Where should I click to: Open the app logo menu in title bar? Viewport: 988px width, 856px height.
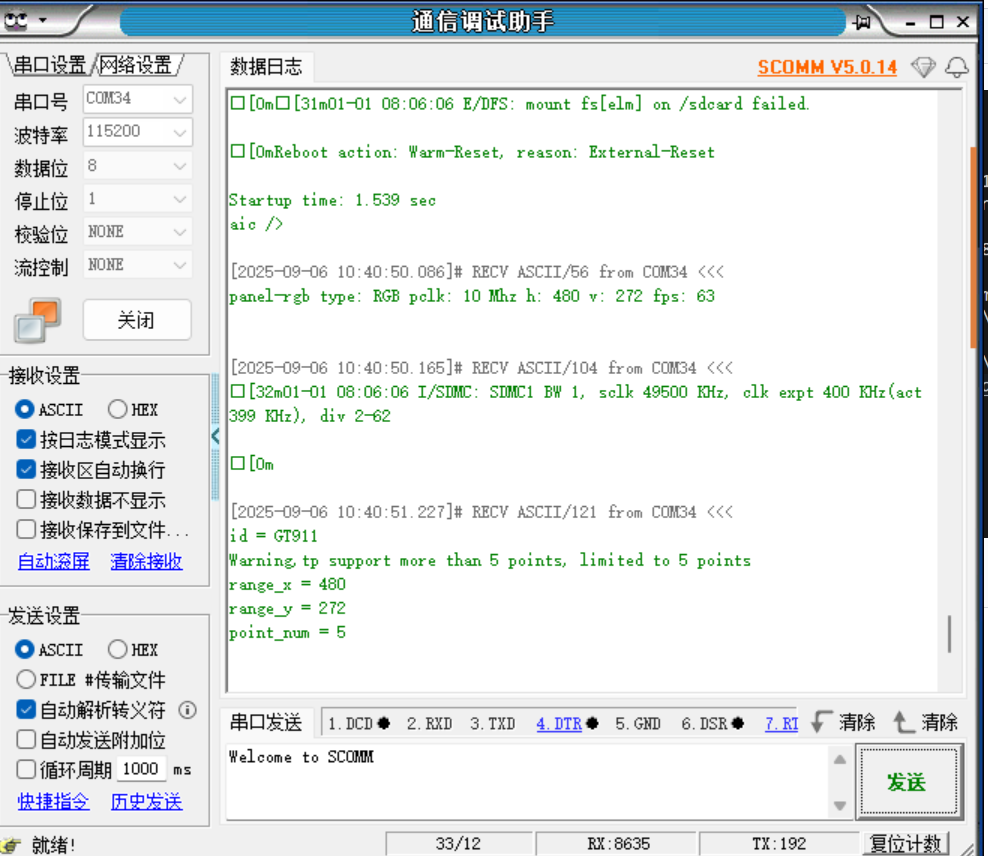coord(17,21)
